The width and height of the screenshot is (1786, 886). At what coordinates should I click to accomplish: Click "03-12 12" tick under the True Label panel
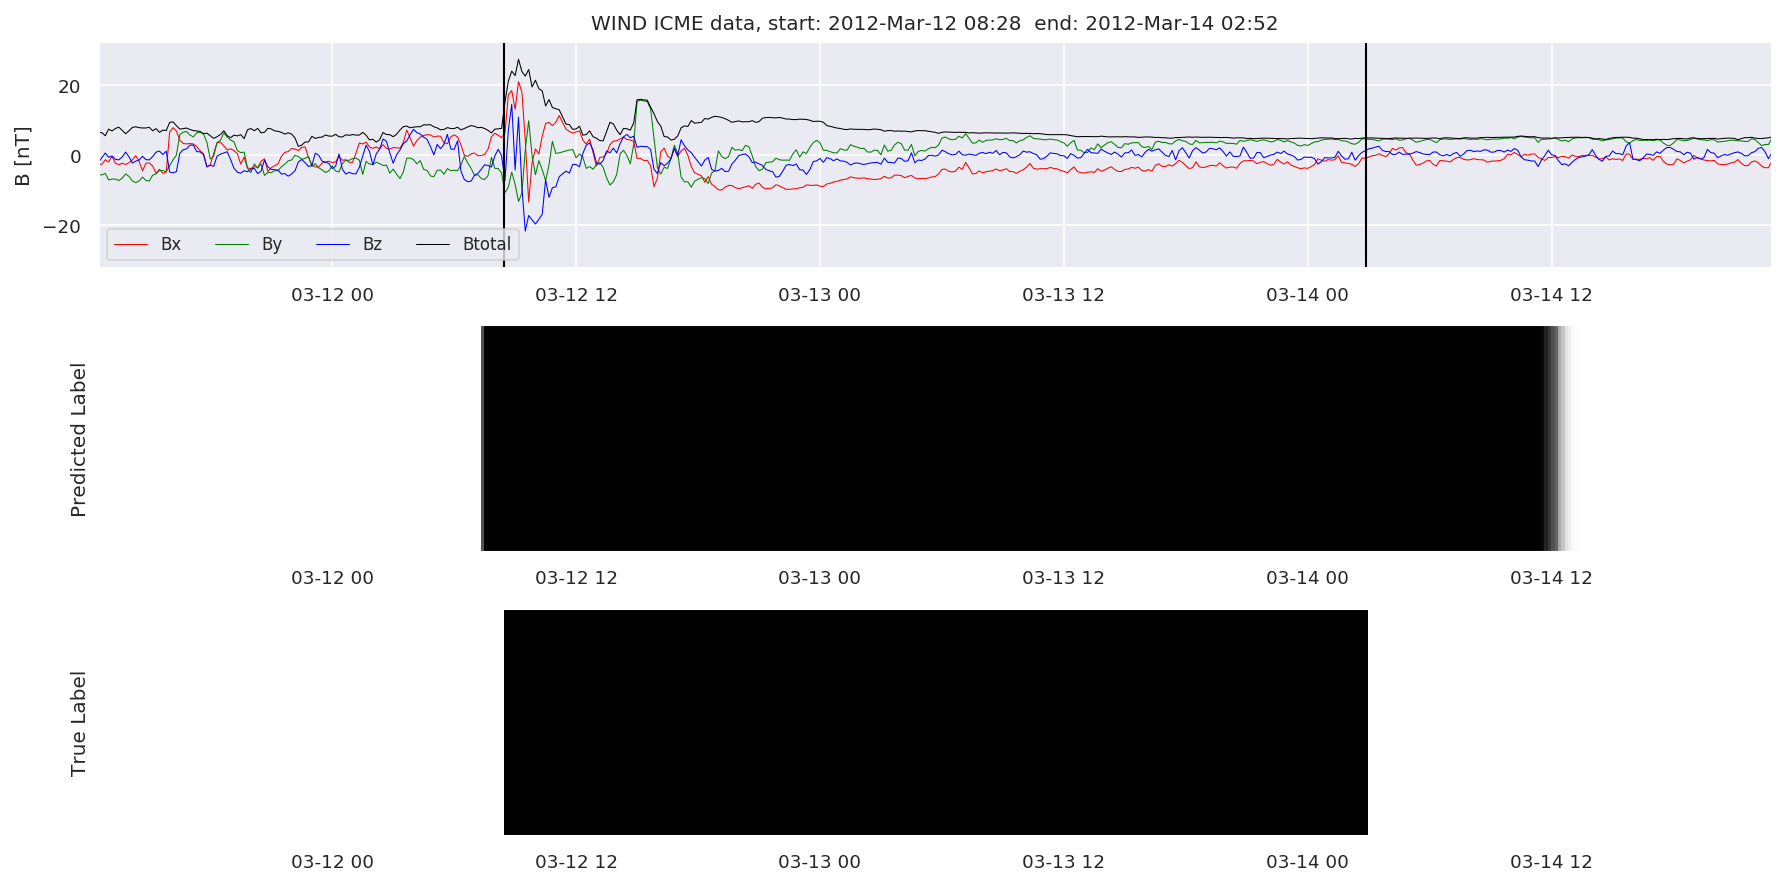point(576,862)
